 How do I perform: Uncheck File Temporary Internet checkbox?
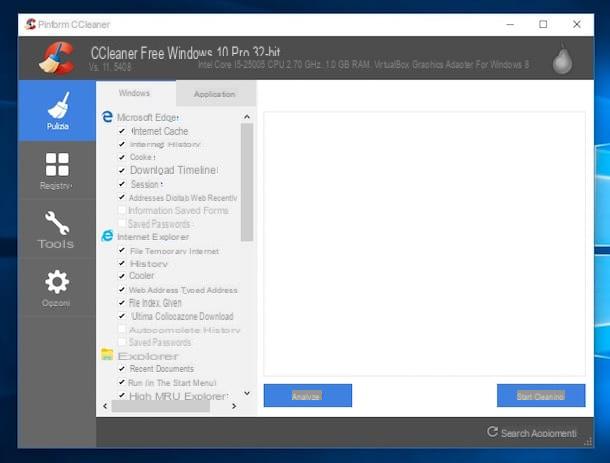click(x=122, y=251)
